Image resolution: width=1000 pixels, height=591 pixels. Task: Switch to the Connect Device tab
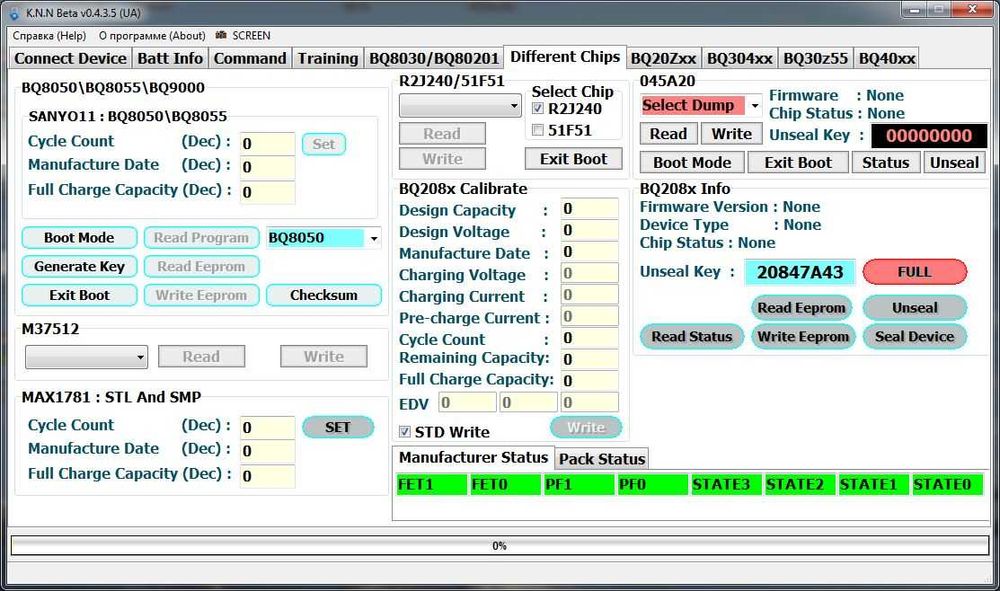click(70, 58)
